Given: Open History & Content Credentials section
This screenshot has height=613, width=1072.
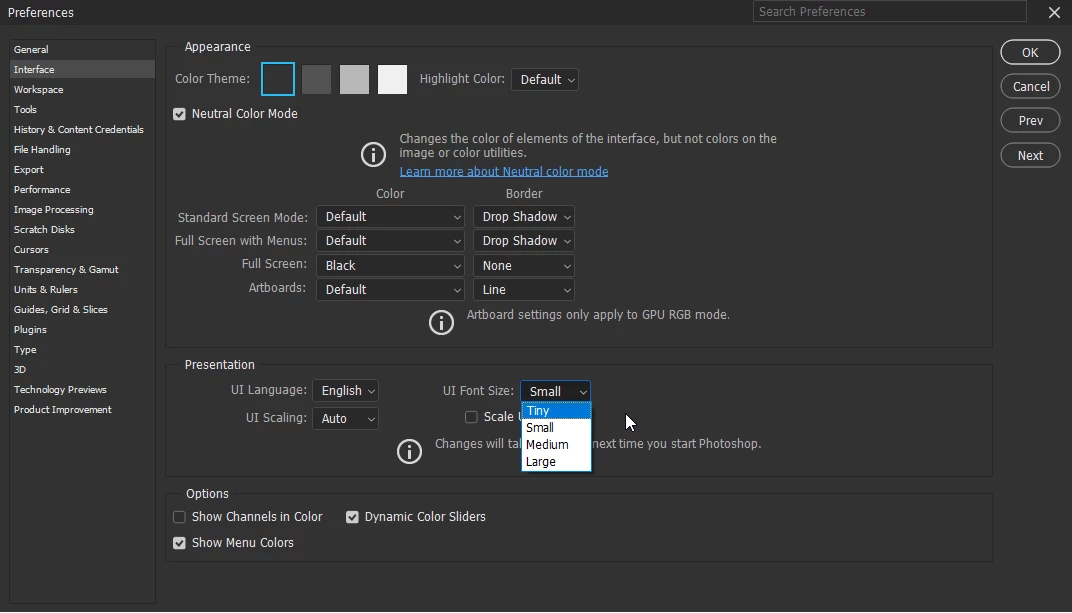Looking at the screenshot, I should 82,129.
